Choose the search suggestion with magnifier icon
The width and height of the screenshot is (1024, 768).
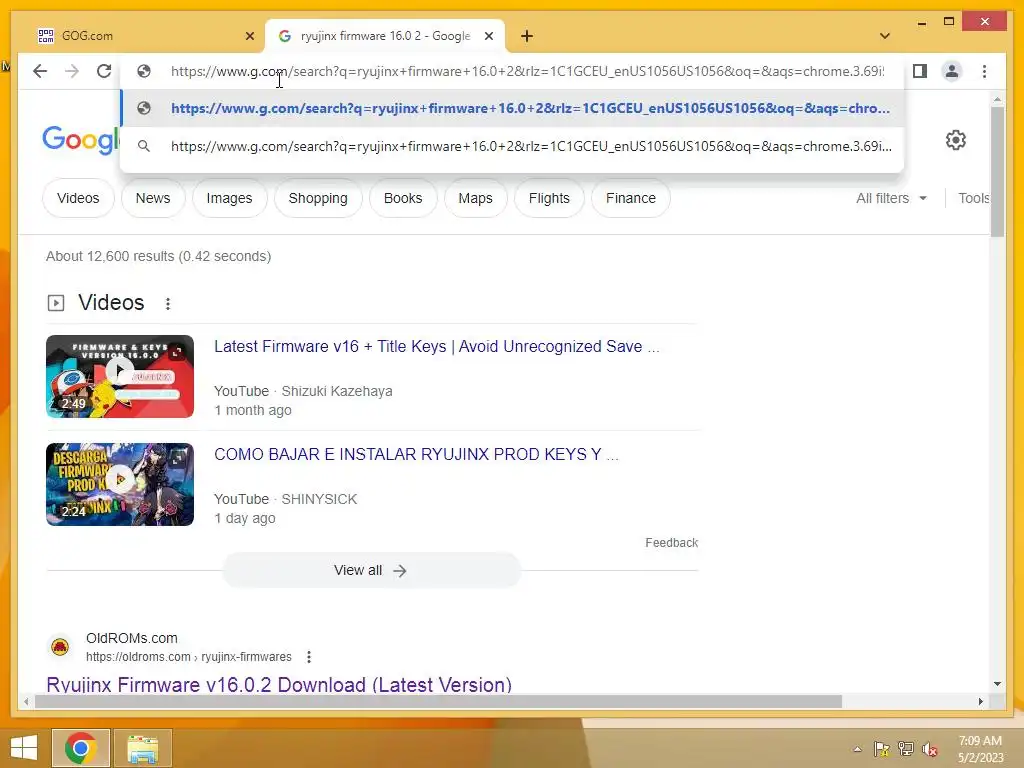pos(513,146)
